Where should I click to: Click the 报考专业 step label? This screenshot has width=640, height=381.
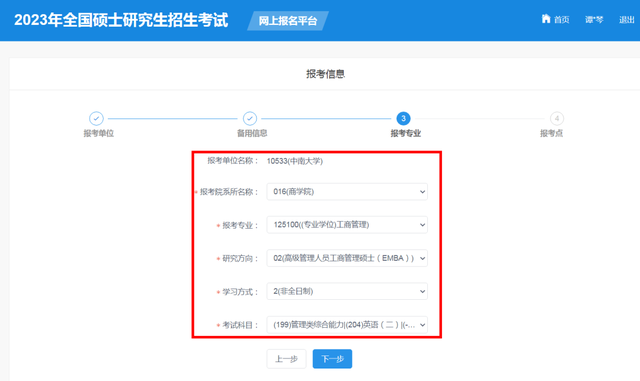(x=406, y=133)
